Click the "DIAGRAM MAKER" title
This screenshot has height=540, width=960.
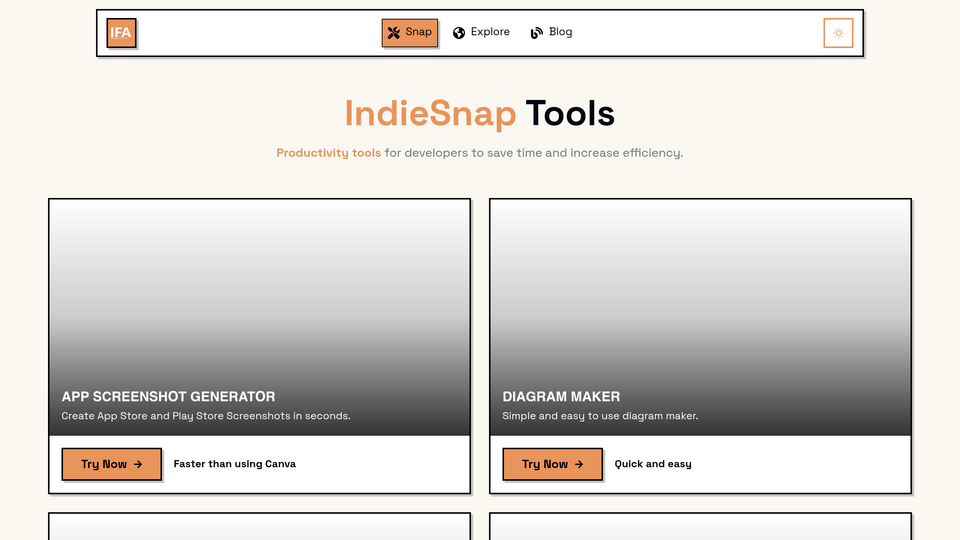pos(561,397)
